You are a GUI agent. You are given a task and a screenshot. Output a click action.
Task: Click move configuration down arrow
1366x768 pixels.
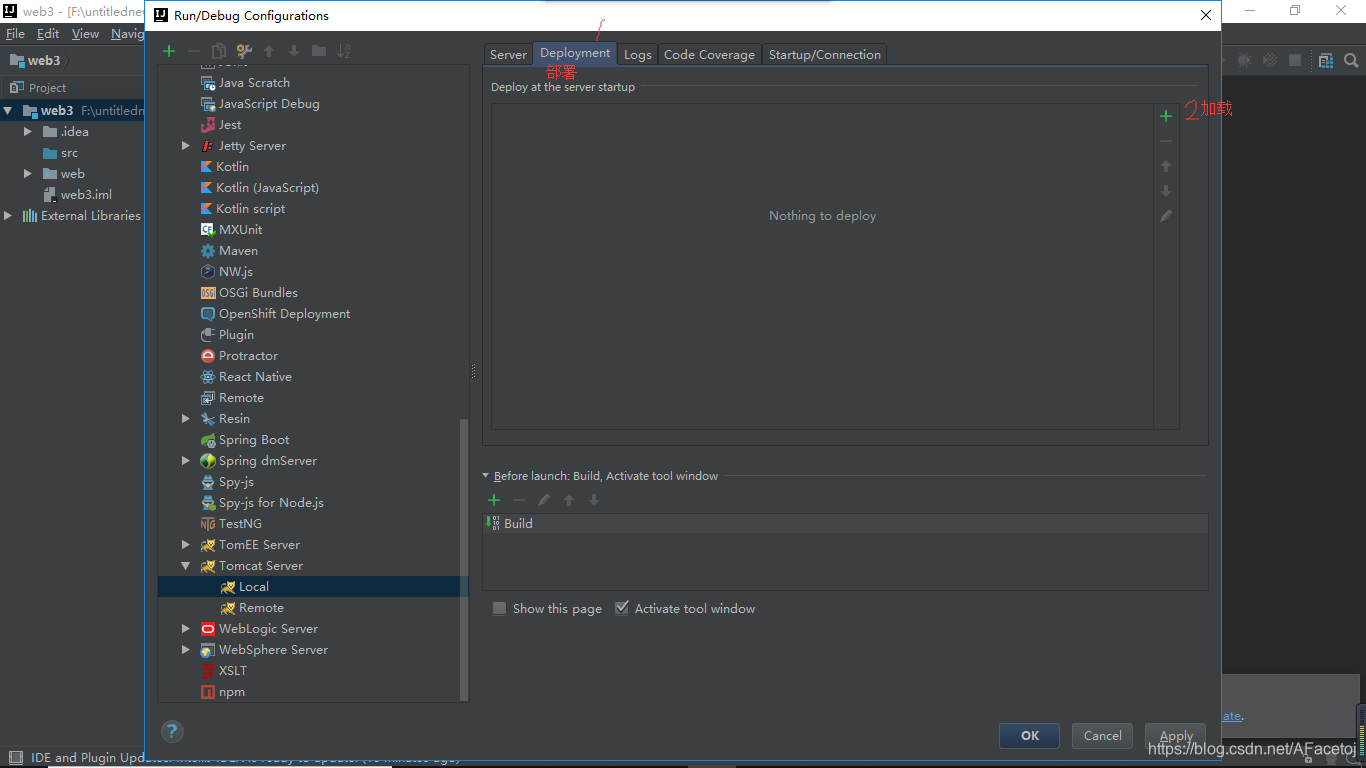(x=294, y=51)
